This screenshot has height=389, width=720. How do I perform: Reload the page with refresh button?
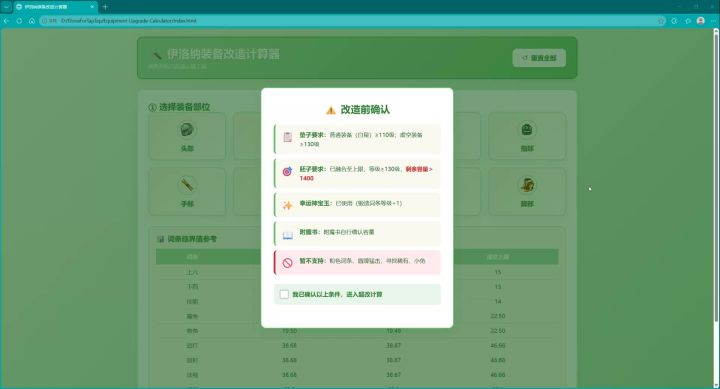pos(19,21)
